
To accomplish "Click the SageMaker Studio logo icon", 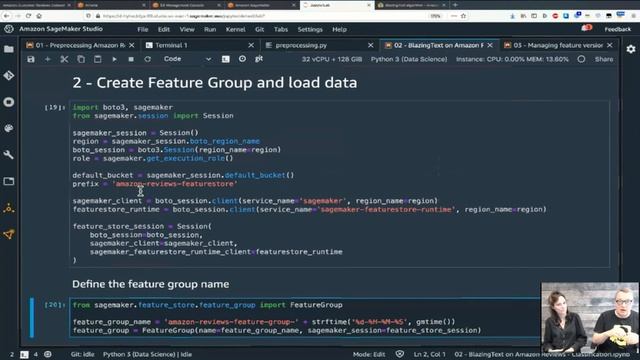I will point(9,29).
